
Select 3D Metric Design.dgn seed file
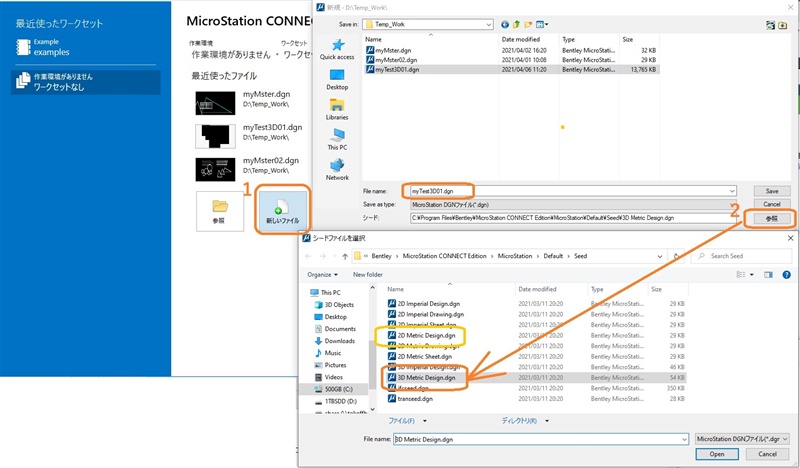pos(422,378)
